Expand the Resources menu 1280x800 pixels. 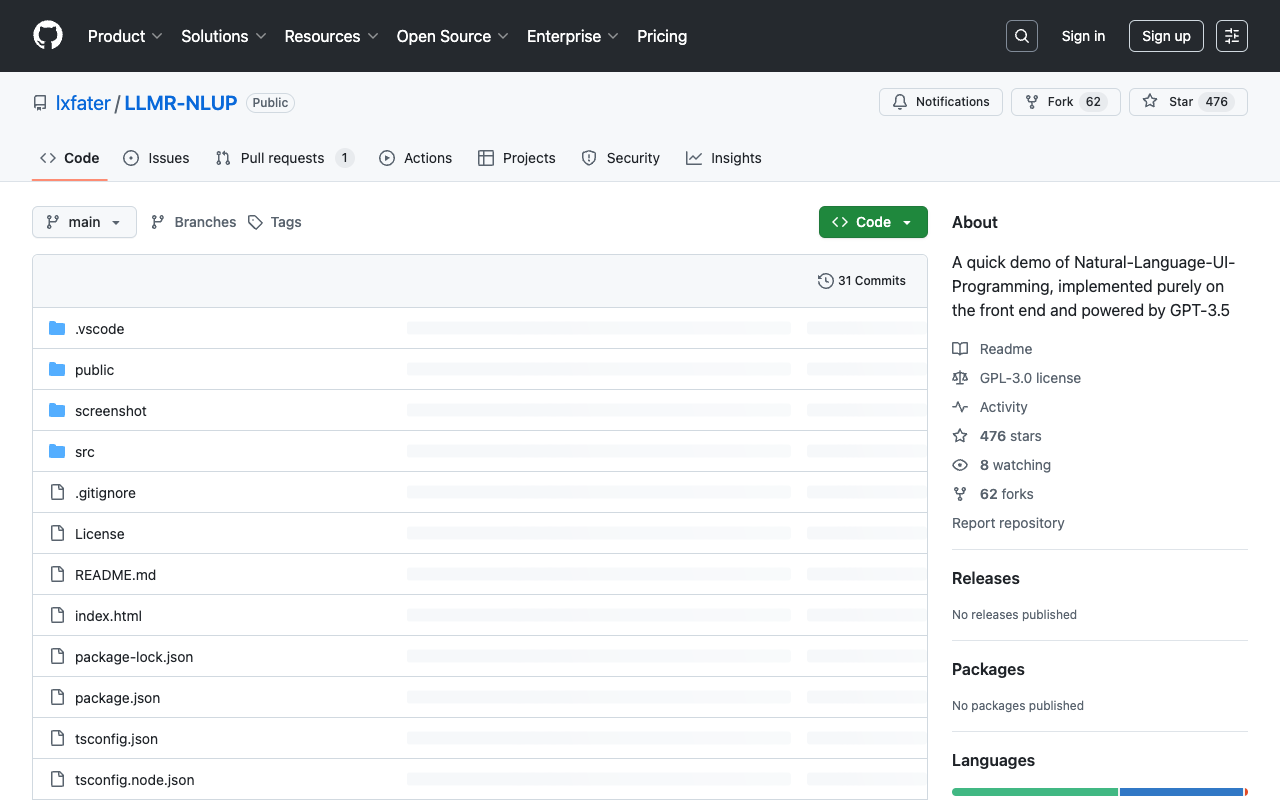click(x=331, y=36)
